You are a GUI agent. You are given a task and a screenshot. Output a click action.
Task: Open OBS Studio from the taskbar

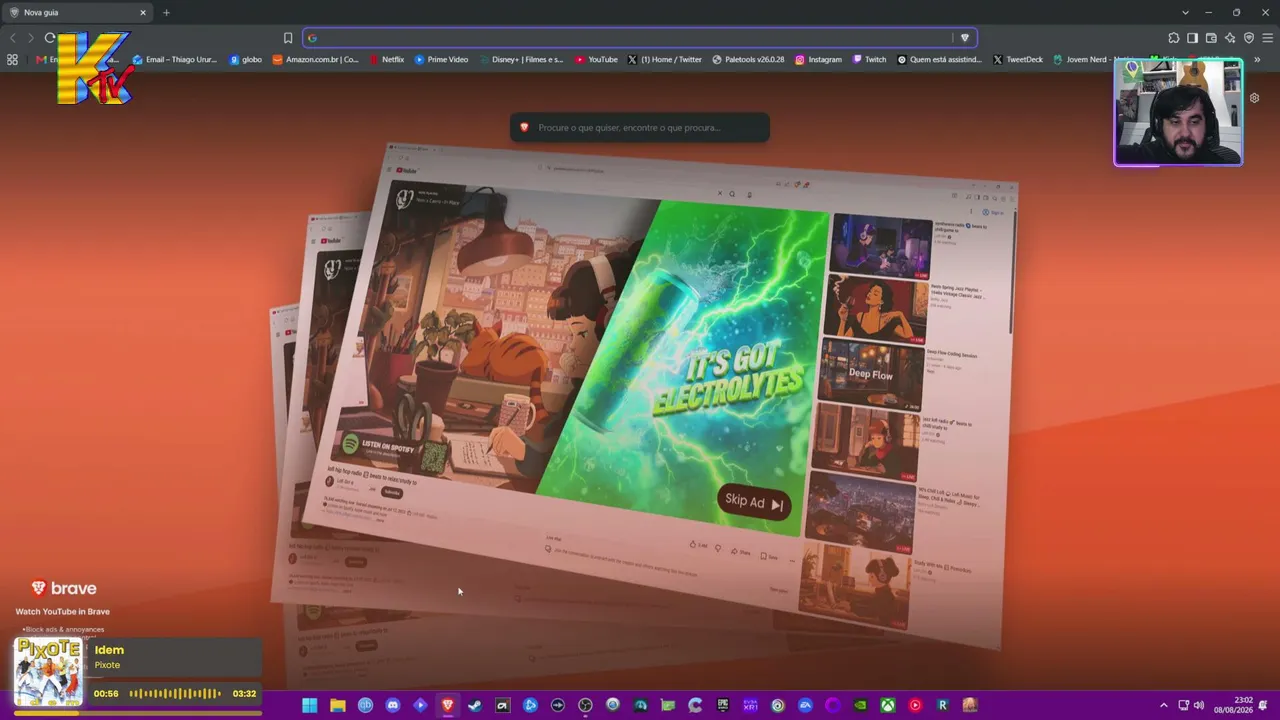tap(585, 705)
